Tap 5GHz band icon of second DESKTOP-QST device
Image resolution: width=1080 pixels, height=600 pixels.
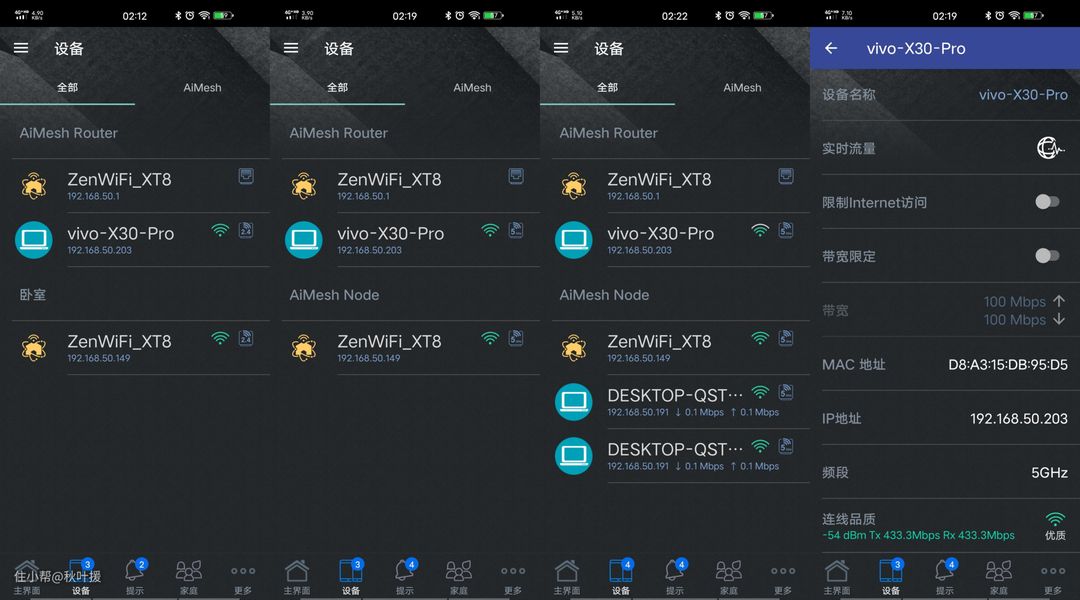click(786, 446)
